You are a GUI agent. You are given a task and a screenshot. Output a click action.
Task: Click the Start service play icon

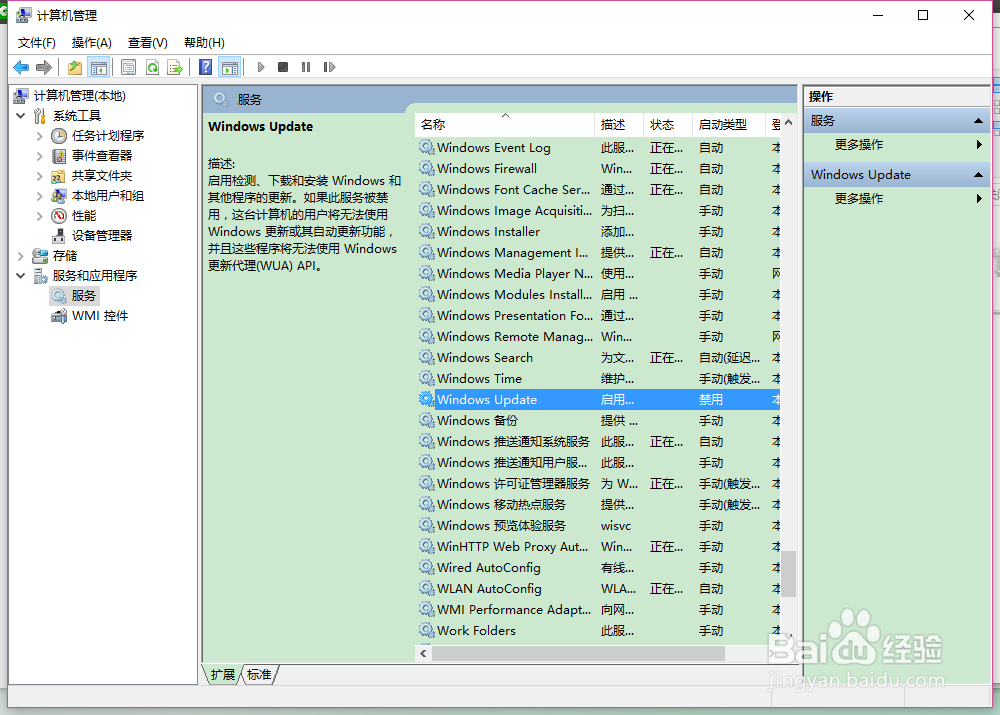(261, 67)
